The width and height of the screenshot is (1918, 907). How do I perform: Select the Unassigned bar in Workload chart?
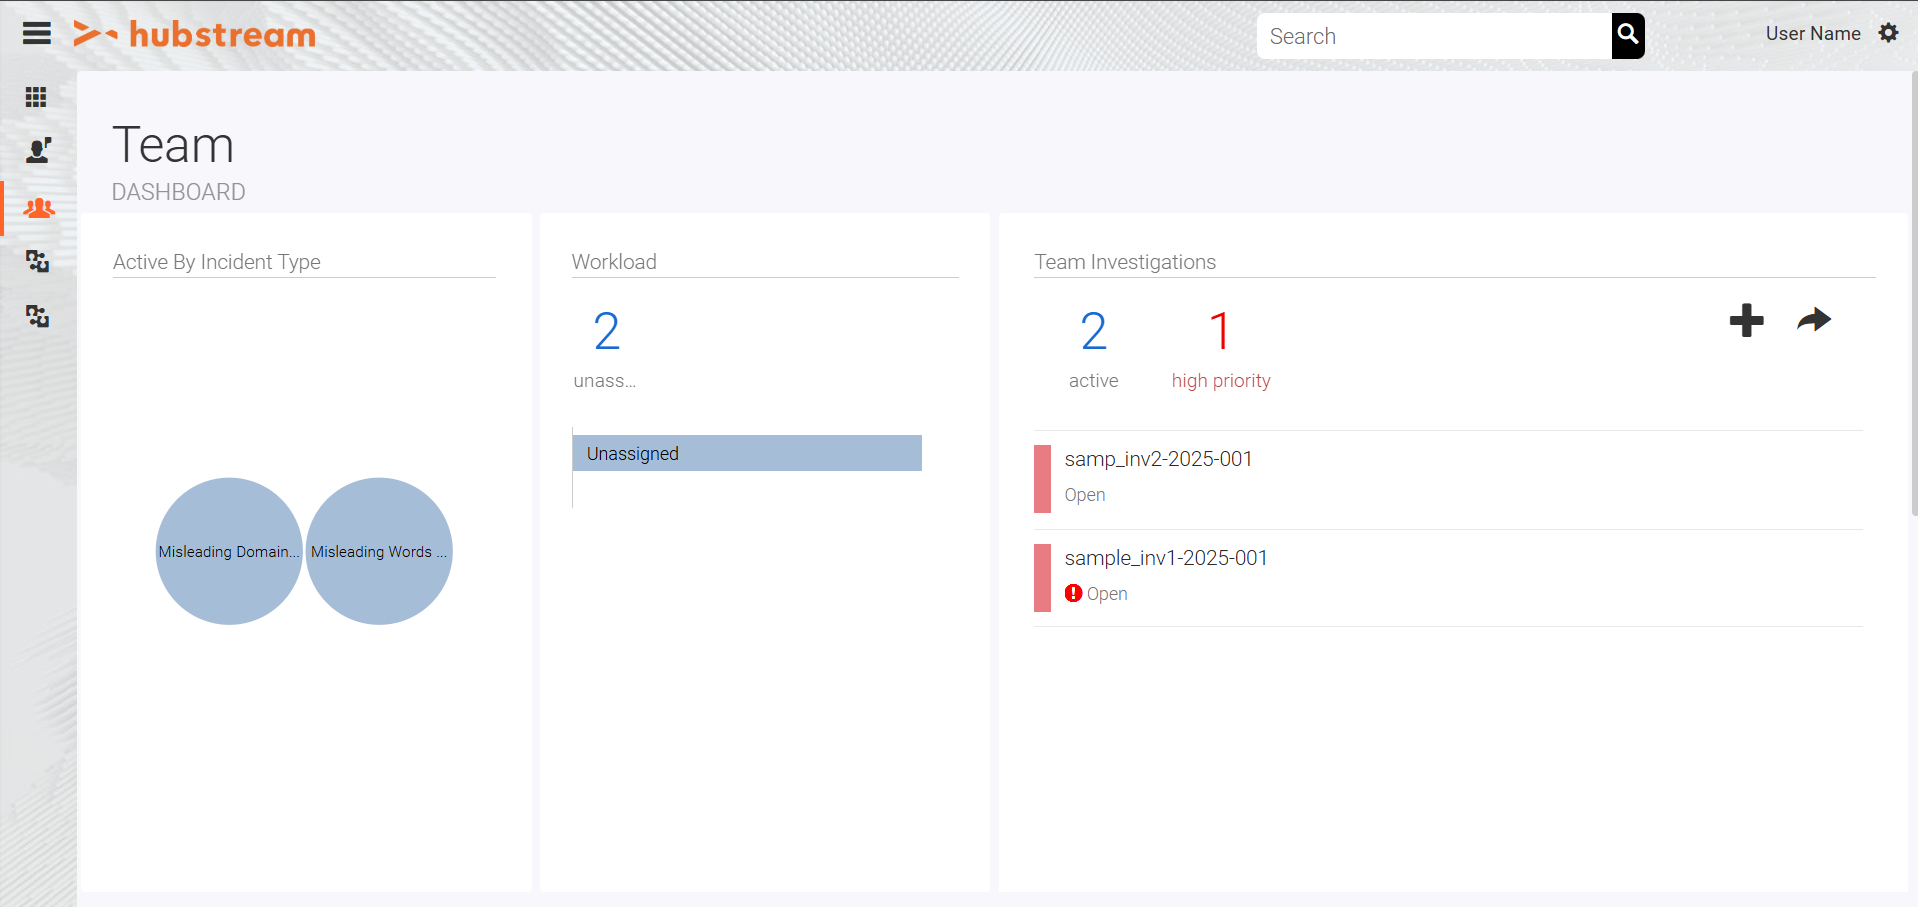[x=747, y=453]
